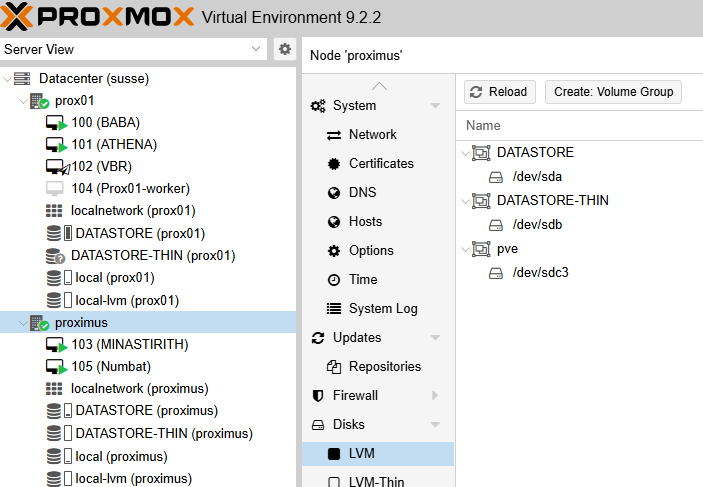Select VM 101 (ATHENA) monitor icon
The image size is (703, 487).
[x=56, y=145]
